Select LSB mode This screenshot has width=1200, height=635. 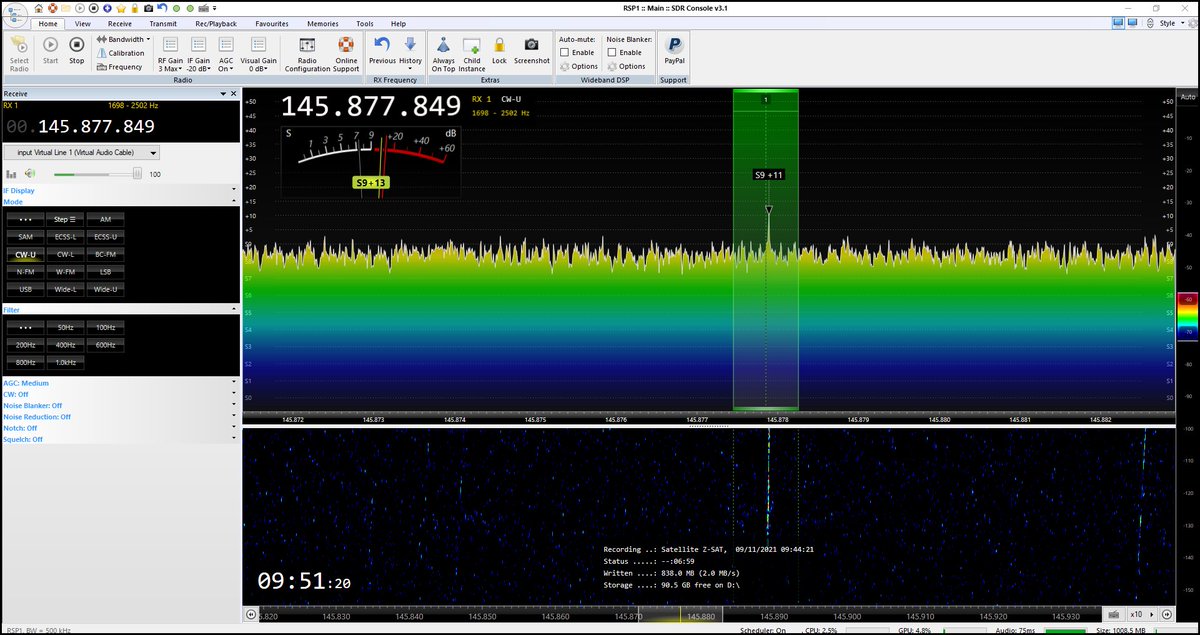pos(105,271)
